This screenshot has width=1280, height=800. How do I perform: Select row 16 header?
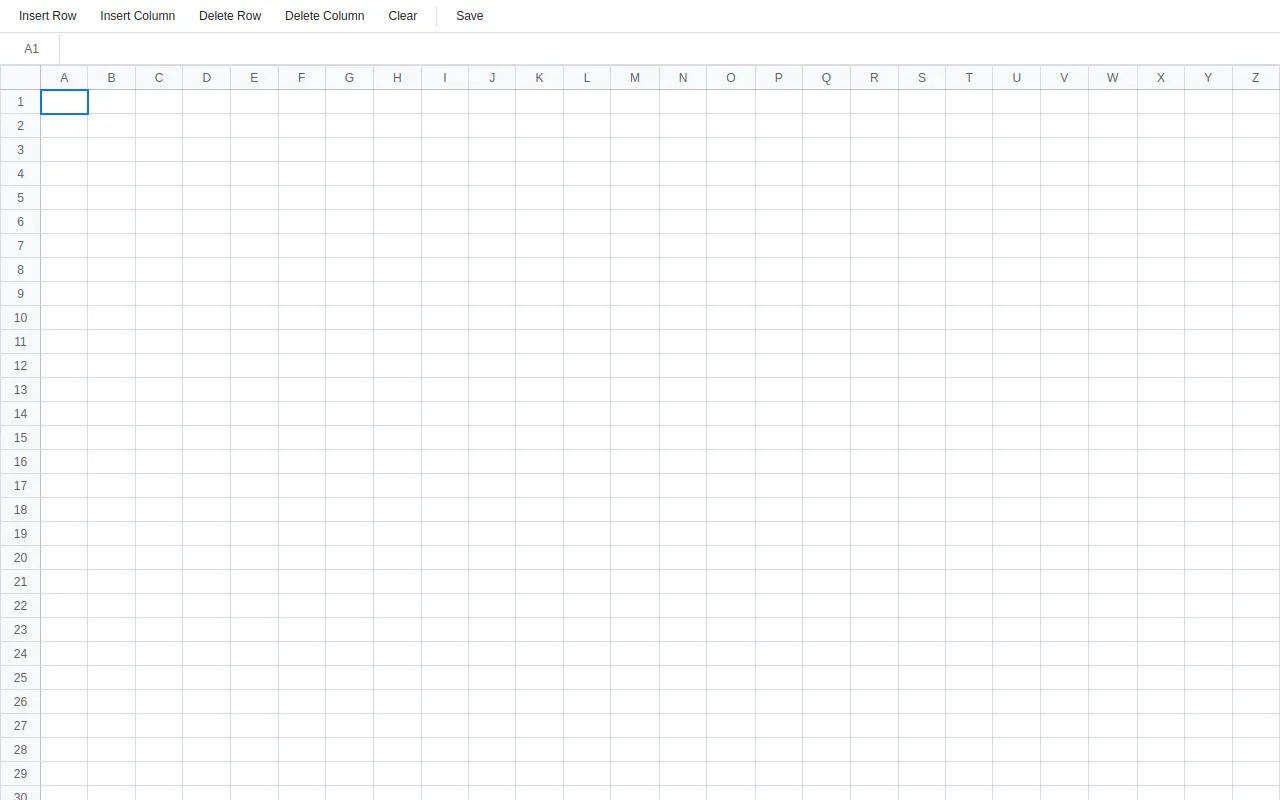(20, 462)
